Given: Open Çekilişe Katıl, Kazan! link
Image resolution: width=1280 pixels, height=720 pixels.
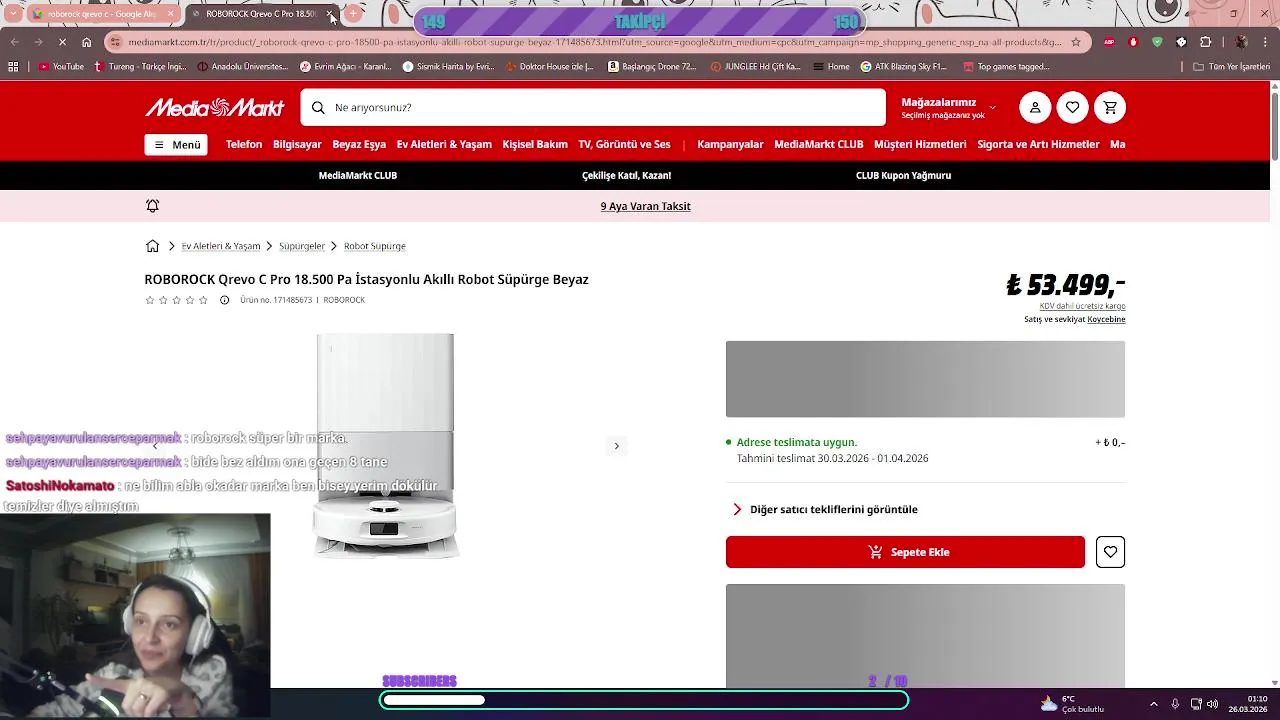Looking at the screenshot, I should pyautogui.click(x=626, y=175).
